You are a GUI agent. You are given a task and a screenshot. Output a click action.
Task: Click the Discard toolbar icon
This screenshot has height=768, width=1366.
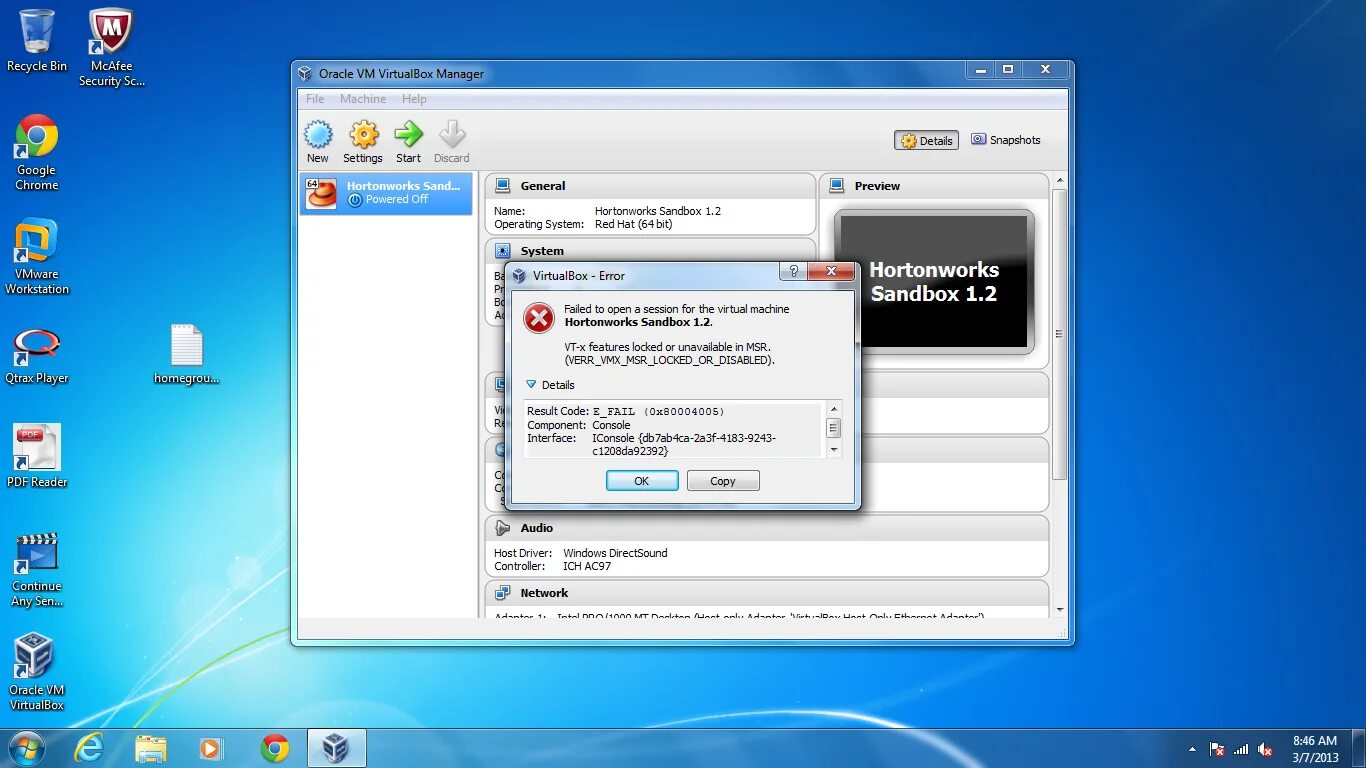click(452, 134)
